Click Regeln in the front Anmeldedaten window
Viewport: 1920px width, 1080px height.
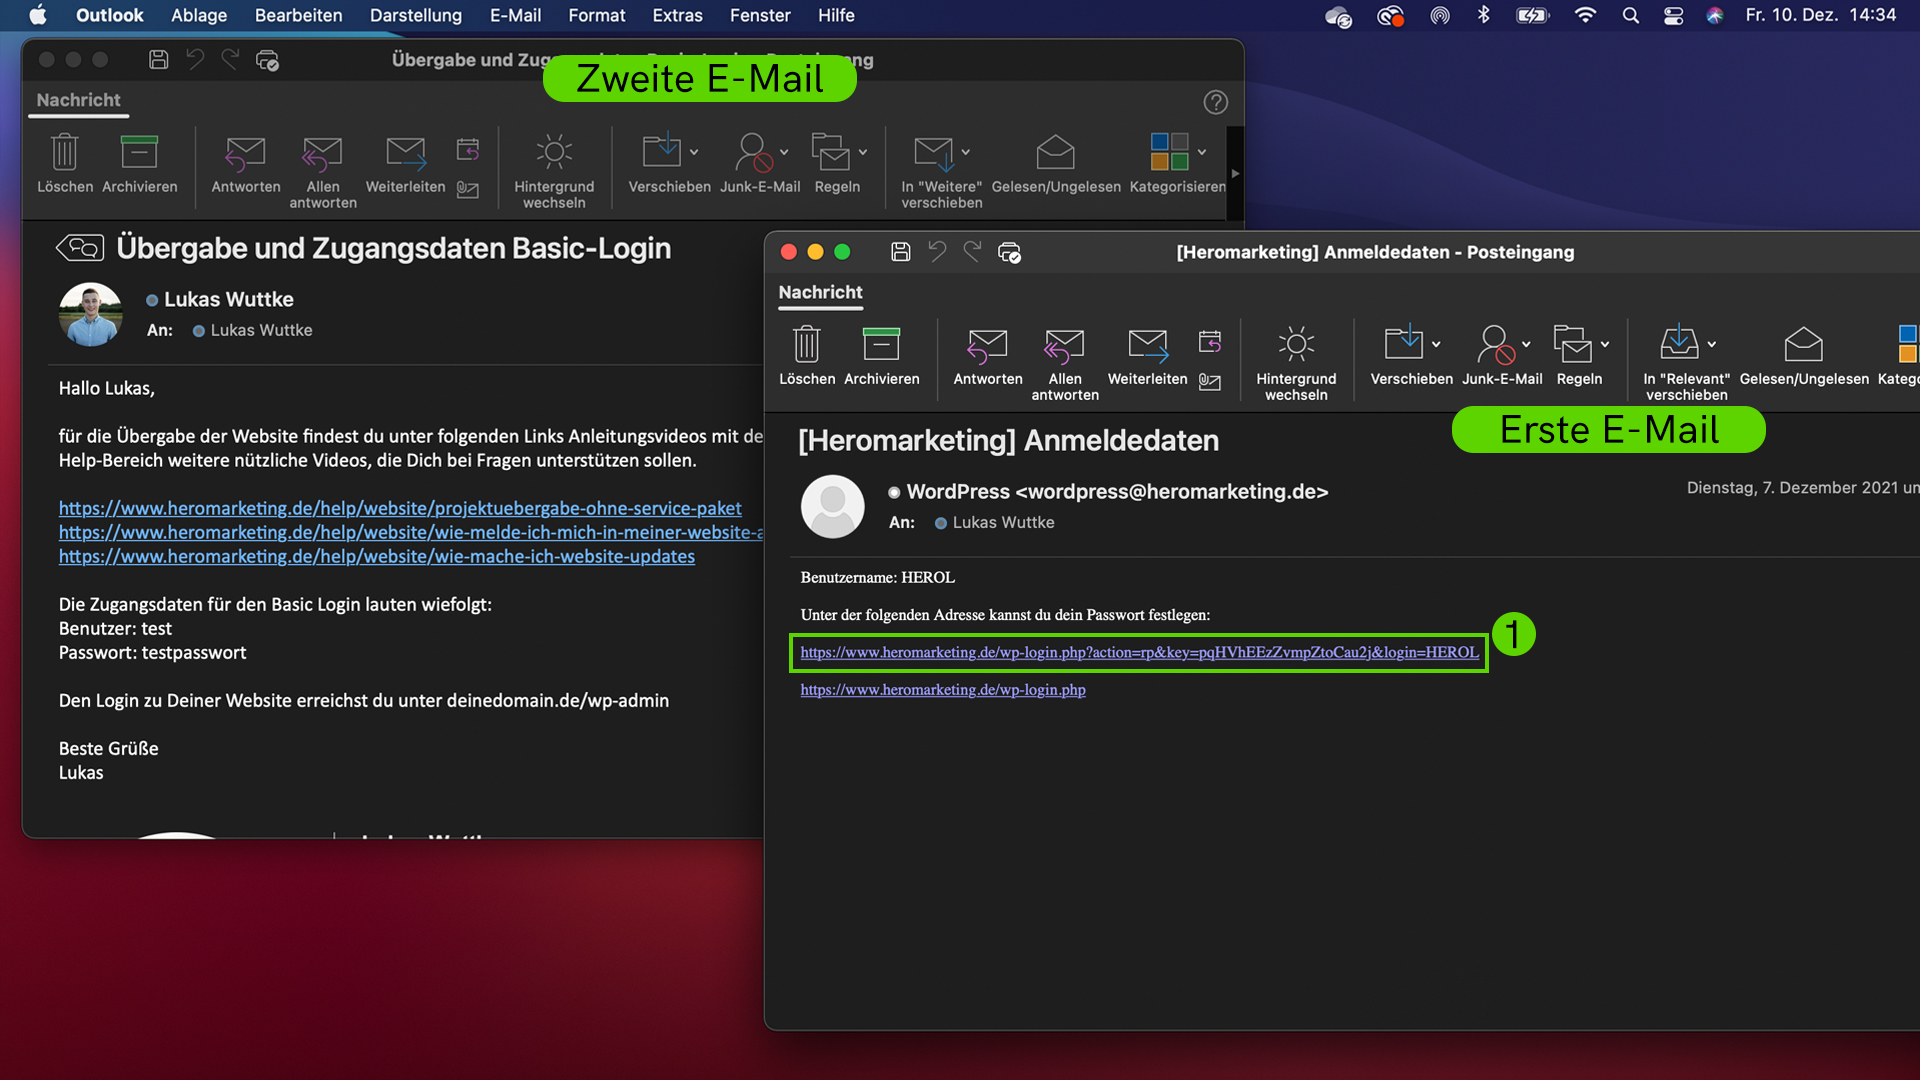click(1573, 356)
